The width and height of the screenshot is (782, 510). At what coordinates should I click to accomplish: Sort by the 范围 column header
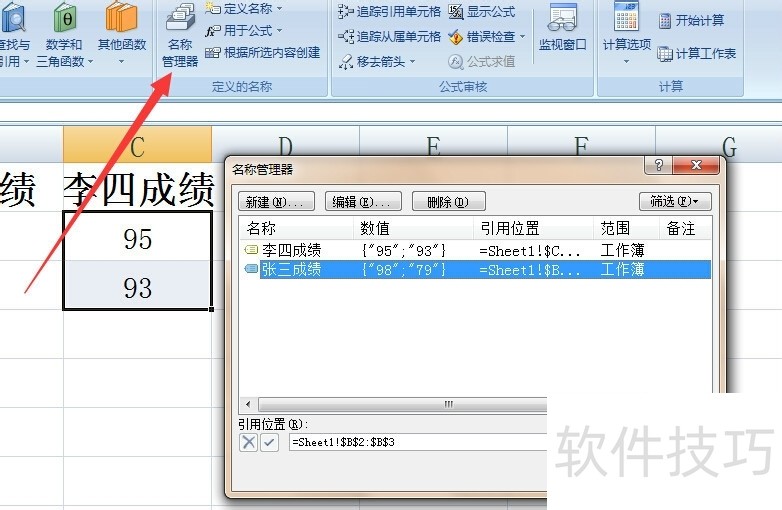coord(626,228)
